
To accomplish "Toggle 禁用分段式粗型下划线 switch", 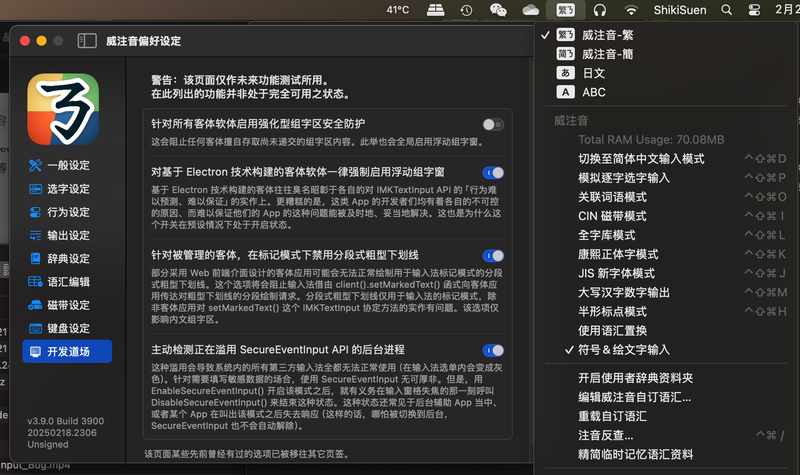I will tap(493, 256).
